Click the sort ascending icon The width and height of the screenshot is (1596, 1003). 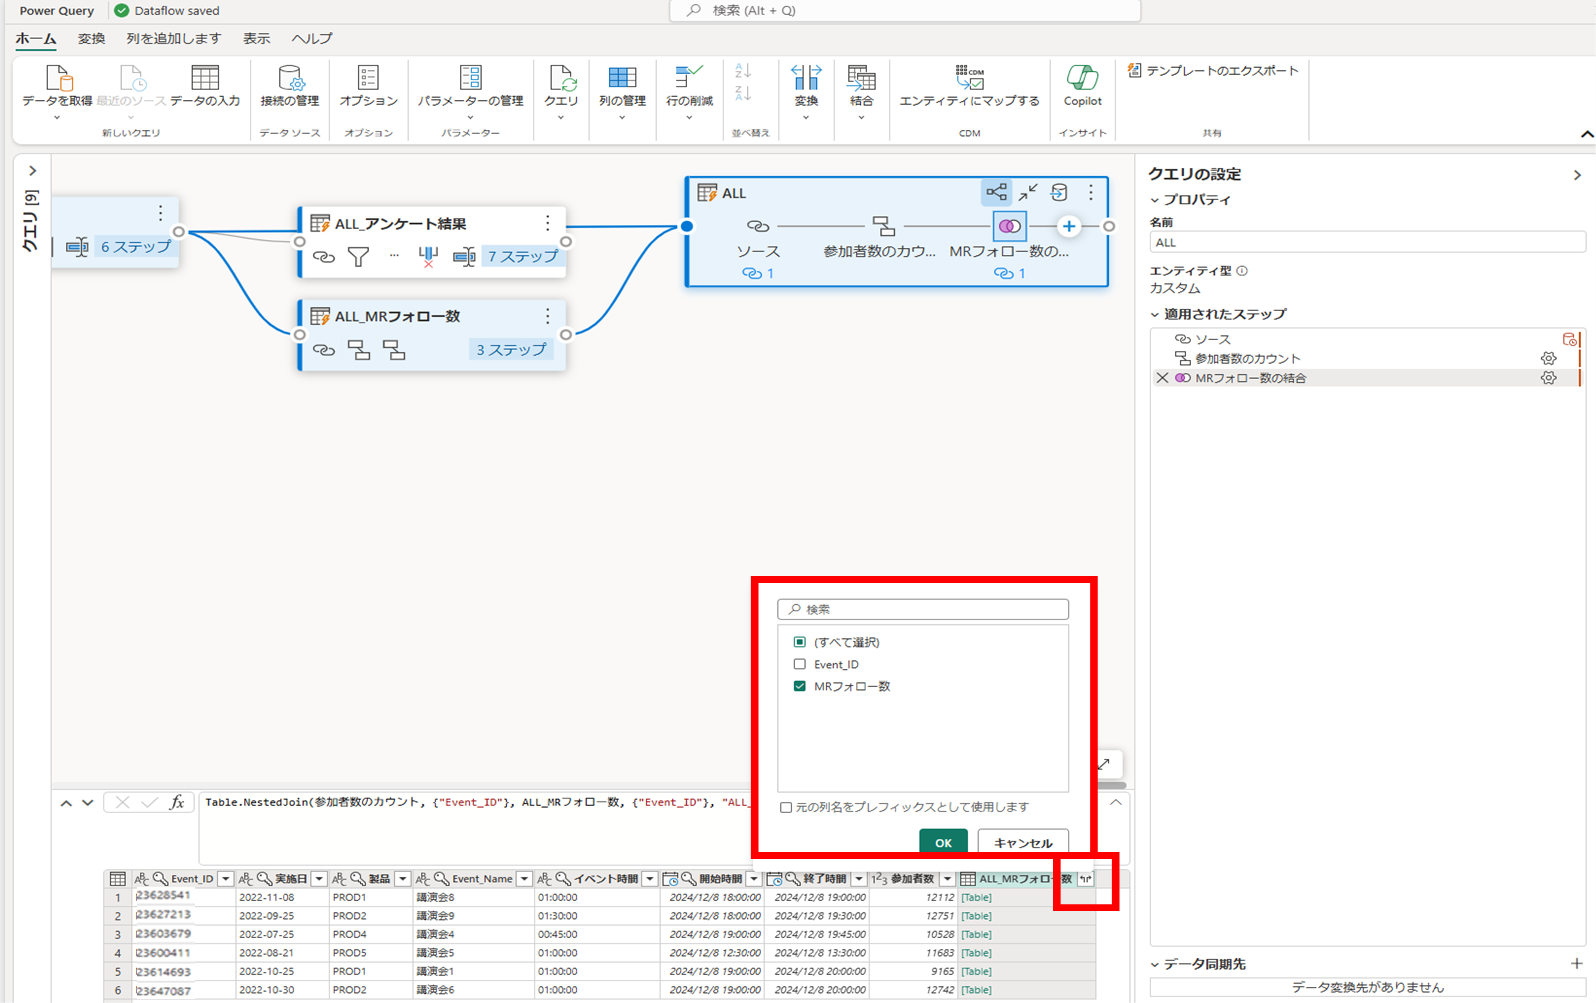[742, 71]
